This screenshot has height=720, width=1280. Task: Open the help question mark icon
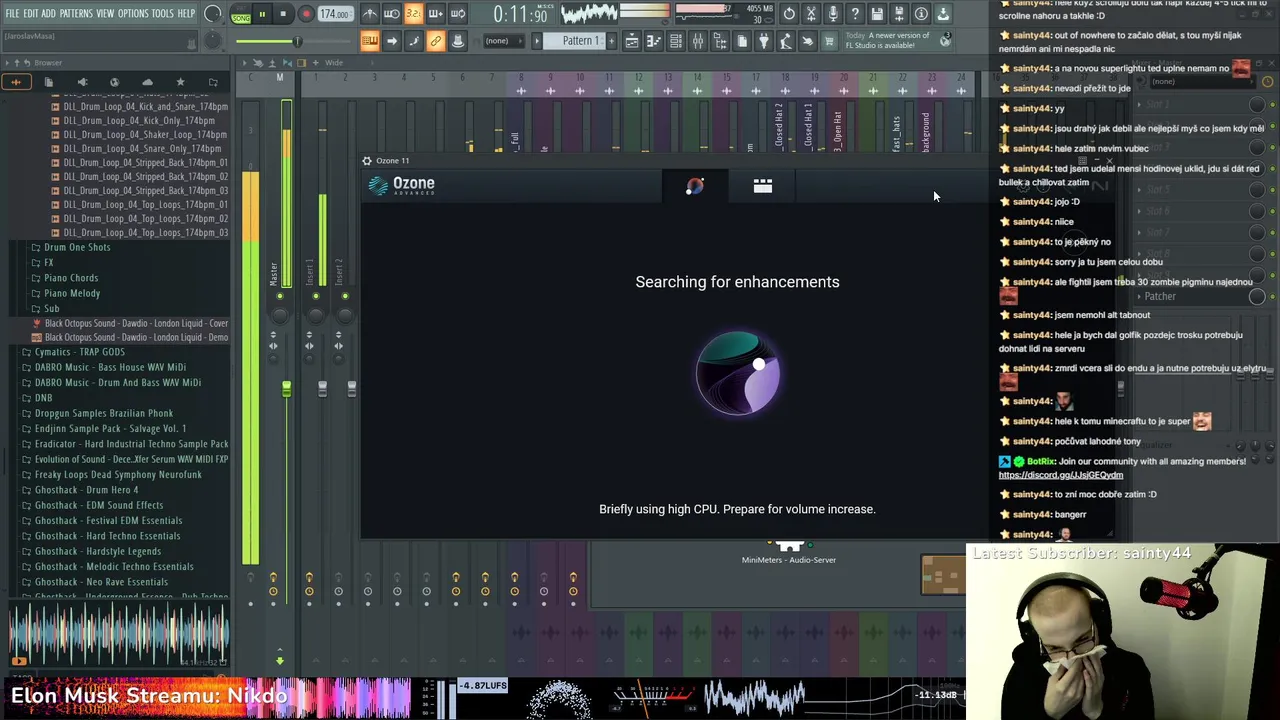855,14
